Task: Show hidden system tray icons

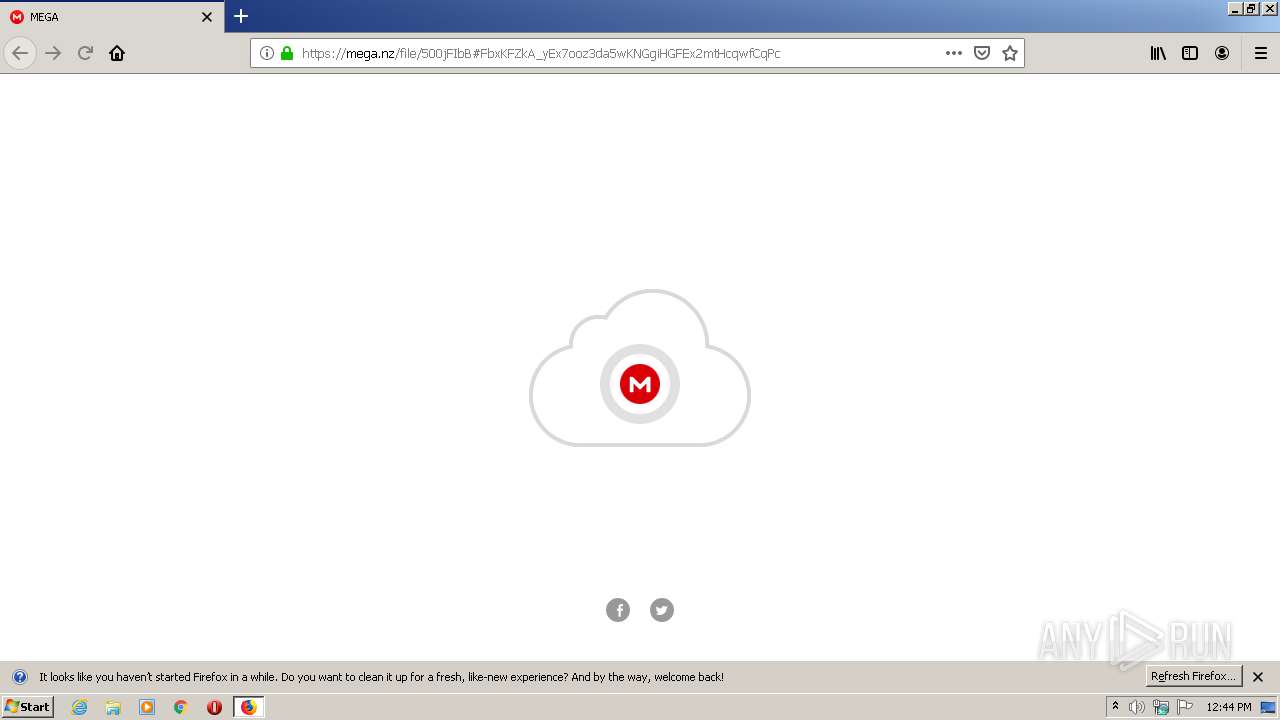Action: (x=1115, y=707)
